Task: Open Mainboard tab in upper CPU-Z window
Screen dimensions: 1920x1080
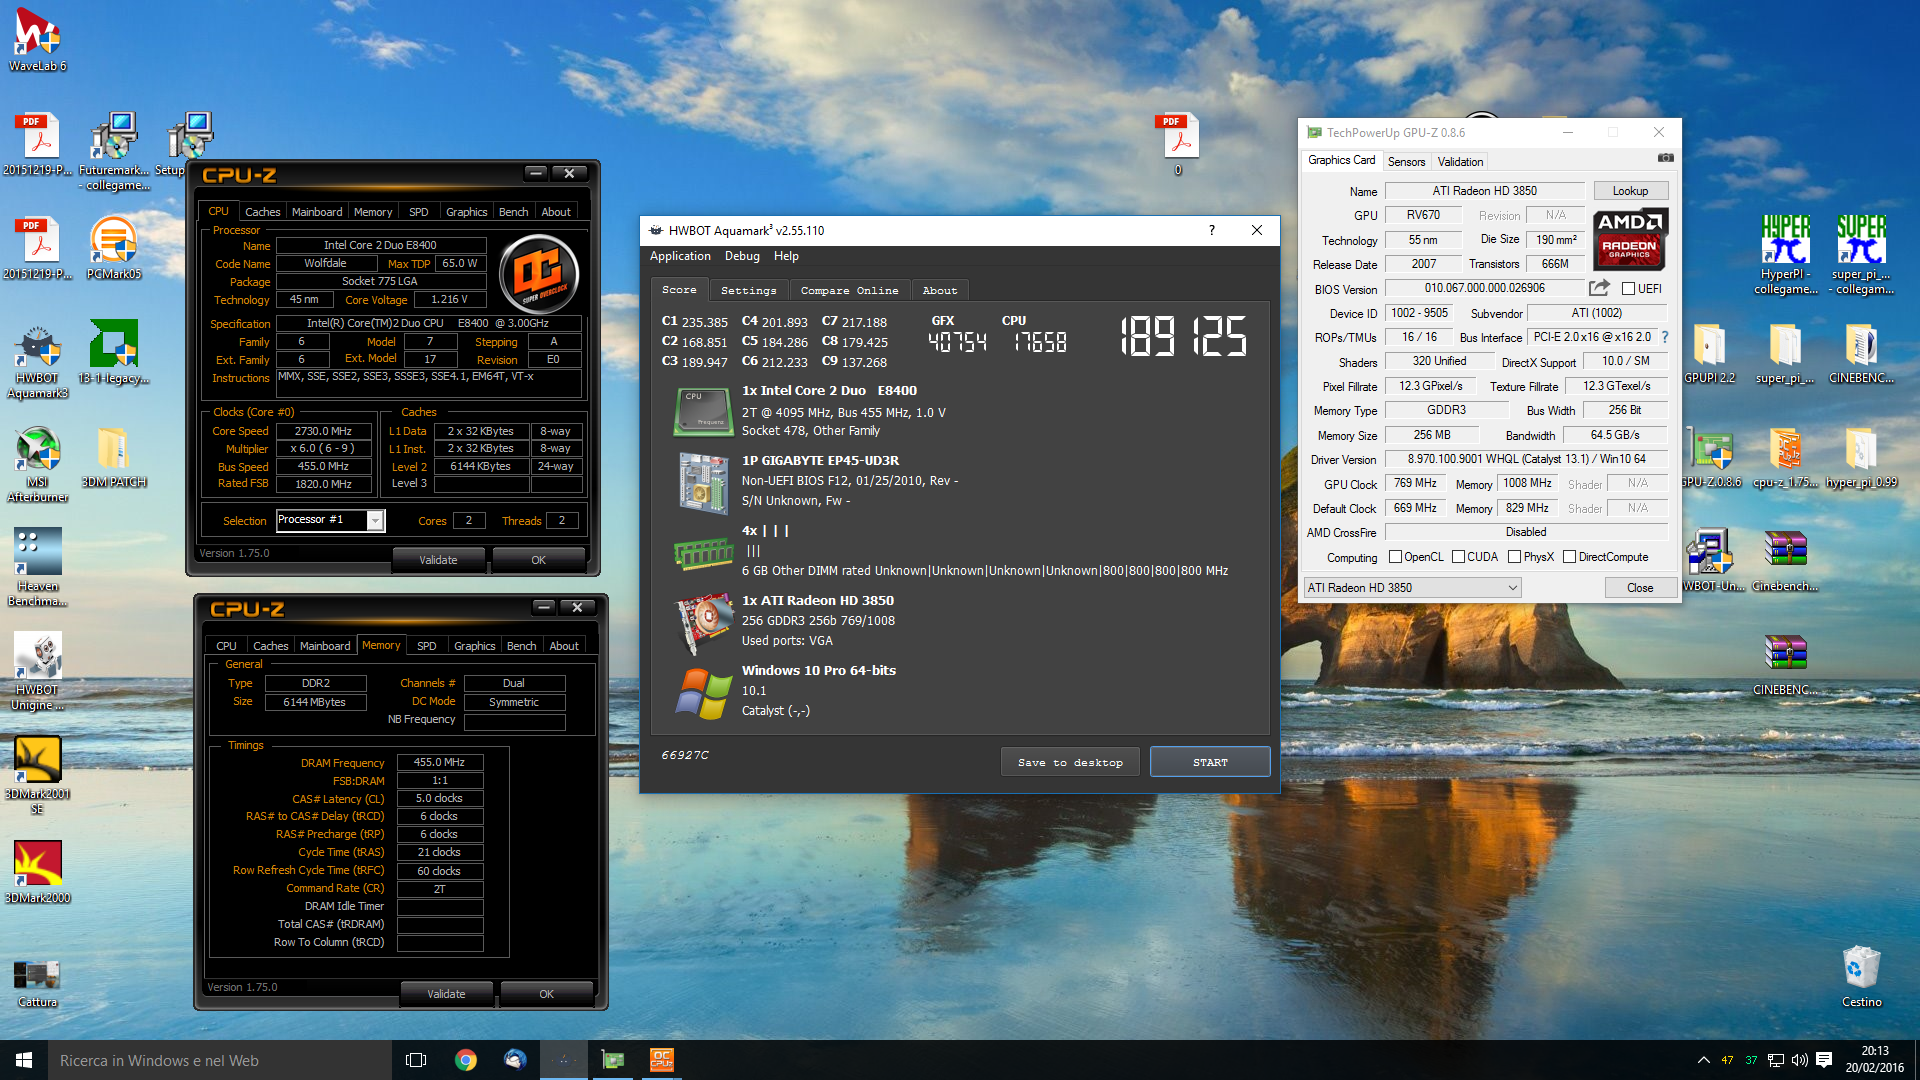Action: (x=317, y=212)
